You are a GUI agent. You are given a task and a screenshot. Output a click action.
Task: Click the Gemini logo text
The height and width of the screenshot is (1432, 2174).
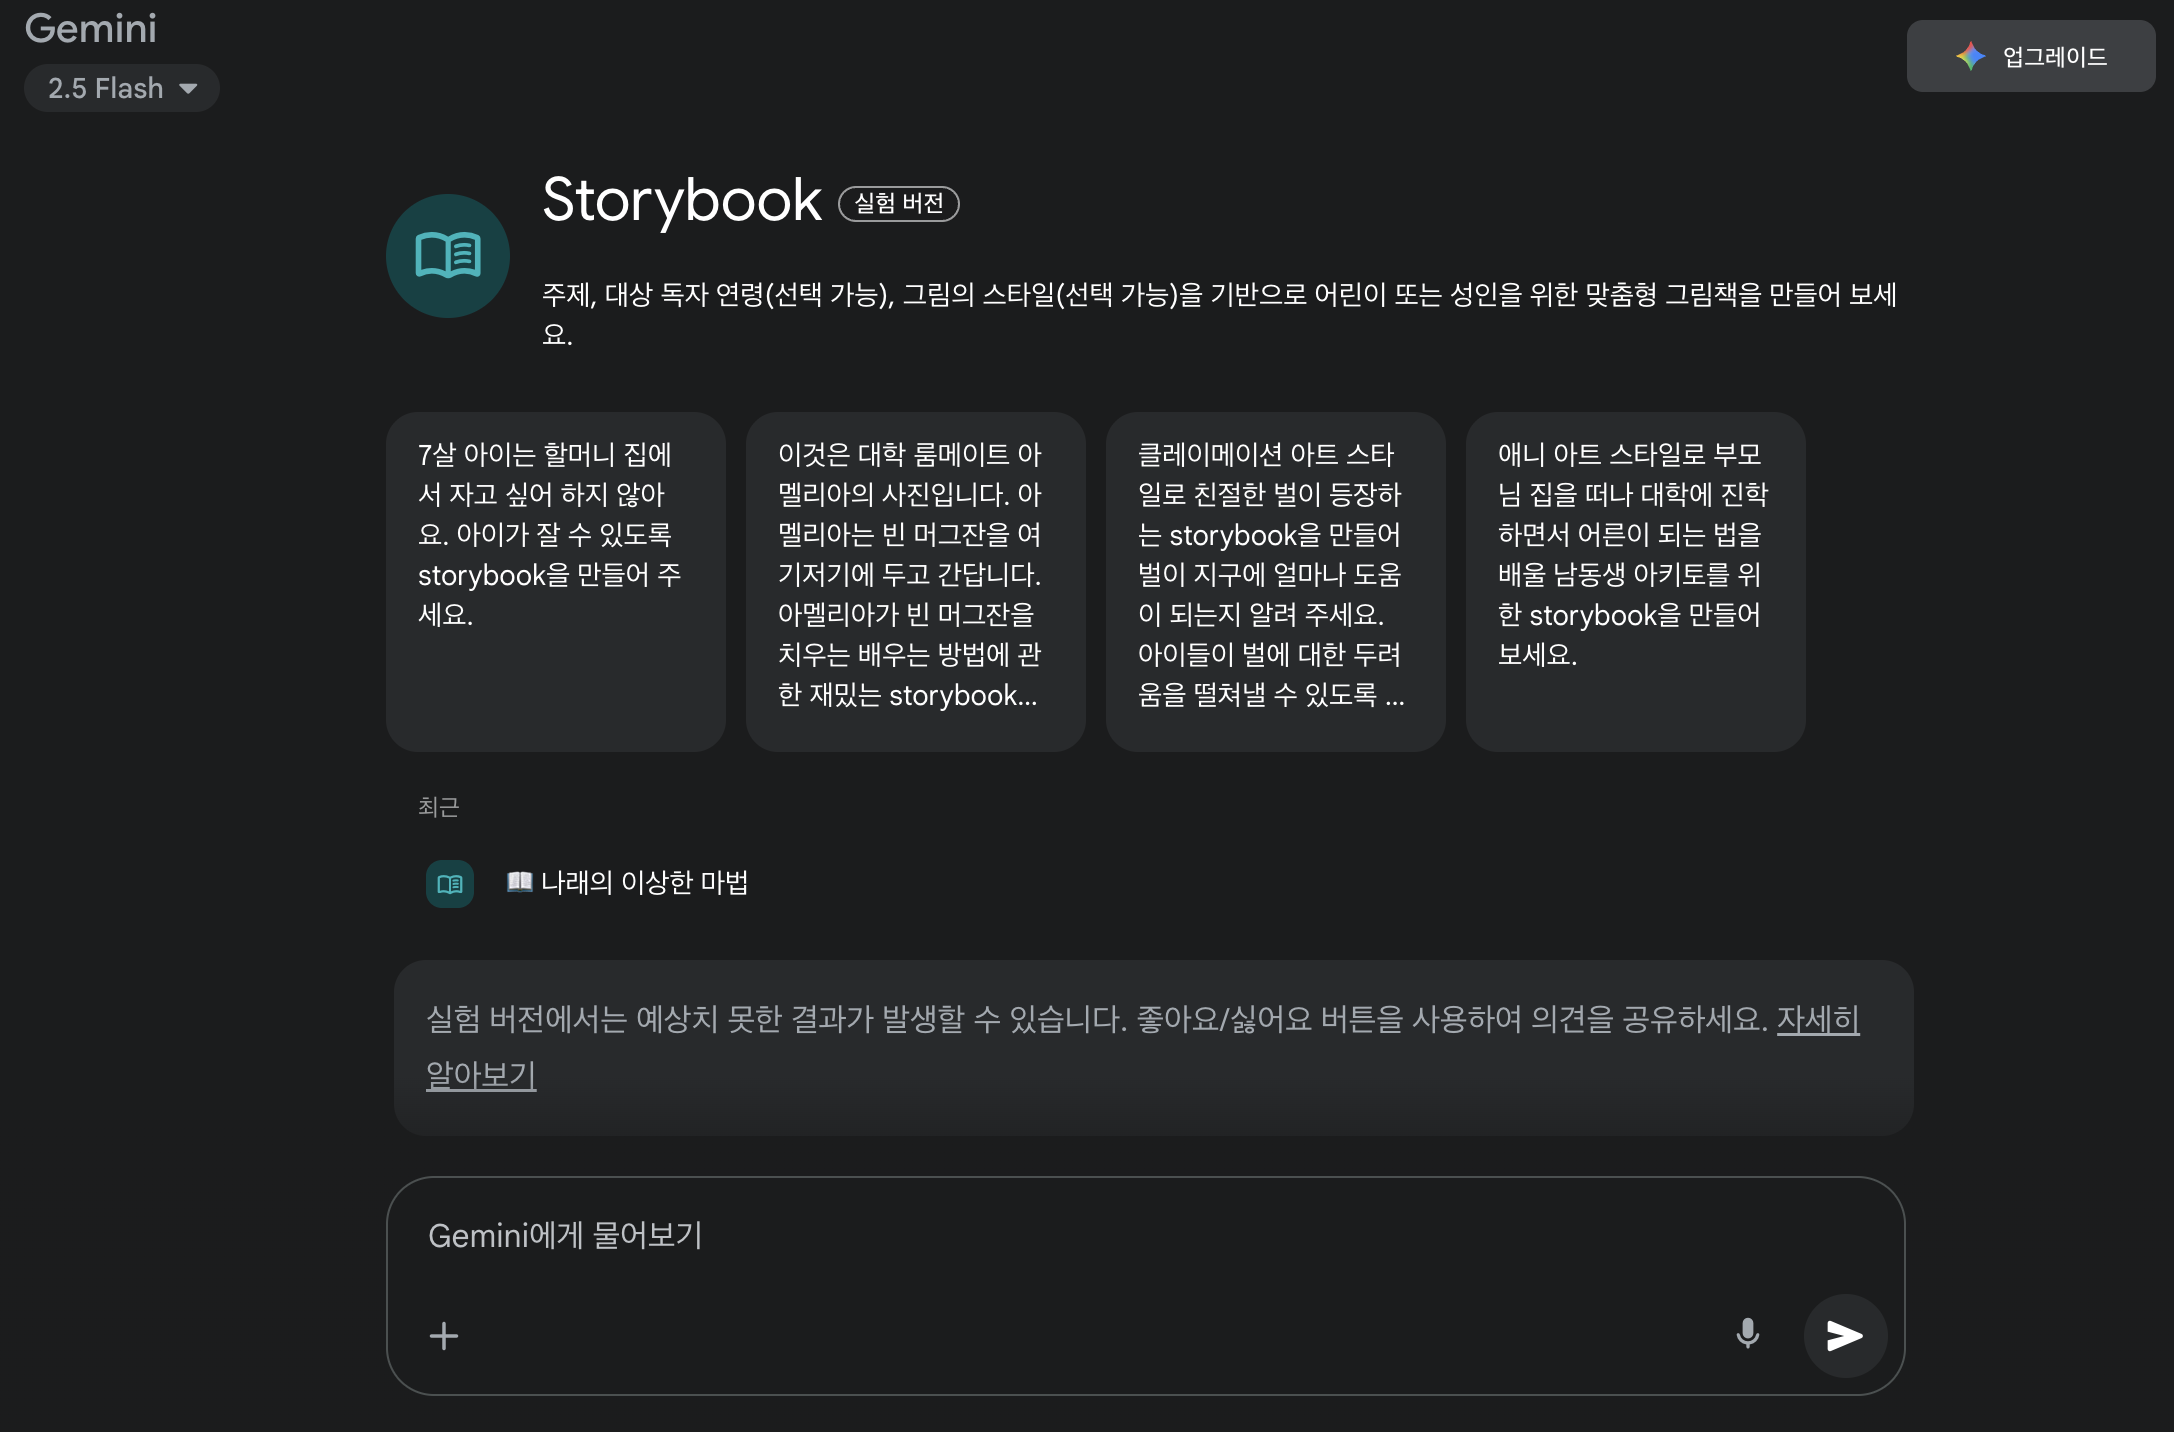coord(91,28)
